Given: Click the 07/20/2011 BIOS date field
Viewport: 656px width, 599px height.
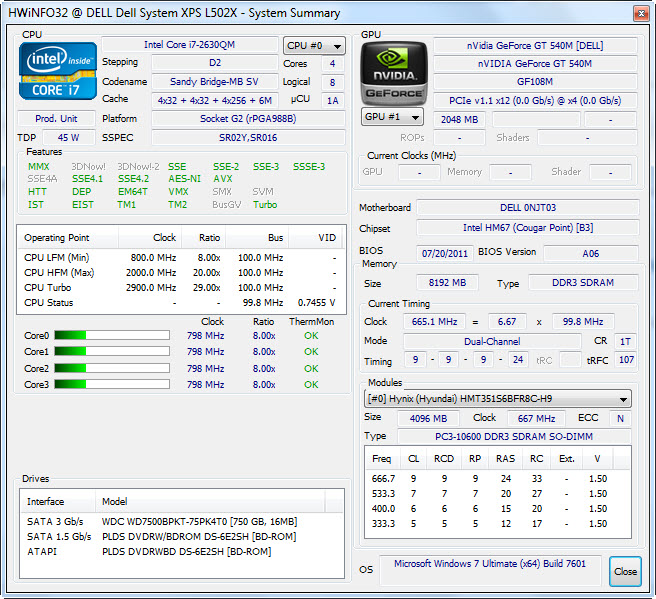Looking at the screenshot, I should pyautogui.click(x=445, y=253).
